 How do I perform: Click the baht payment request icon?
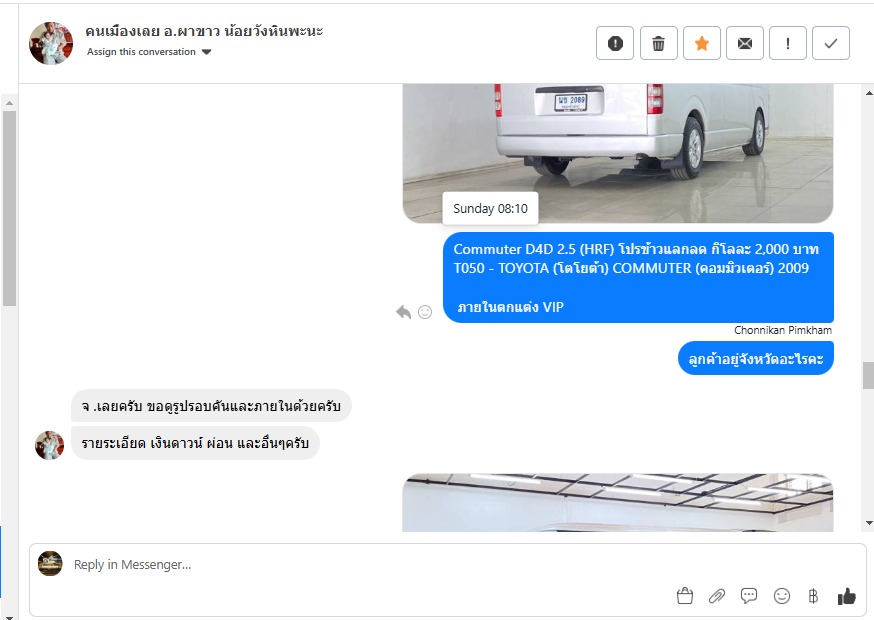click(813, 596)
